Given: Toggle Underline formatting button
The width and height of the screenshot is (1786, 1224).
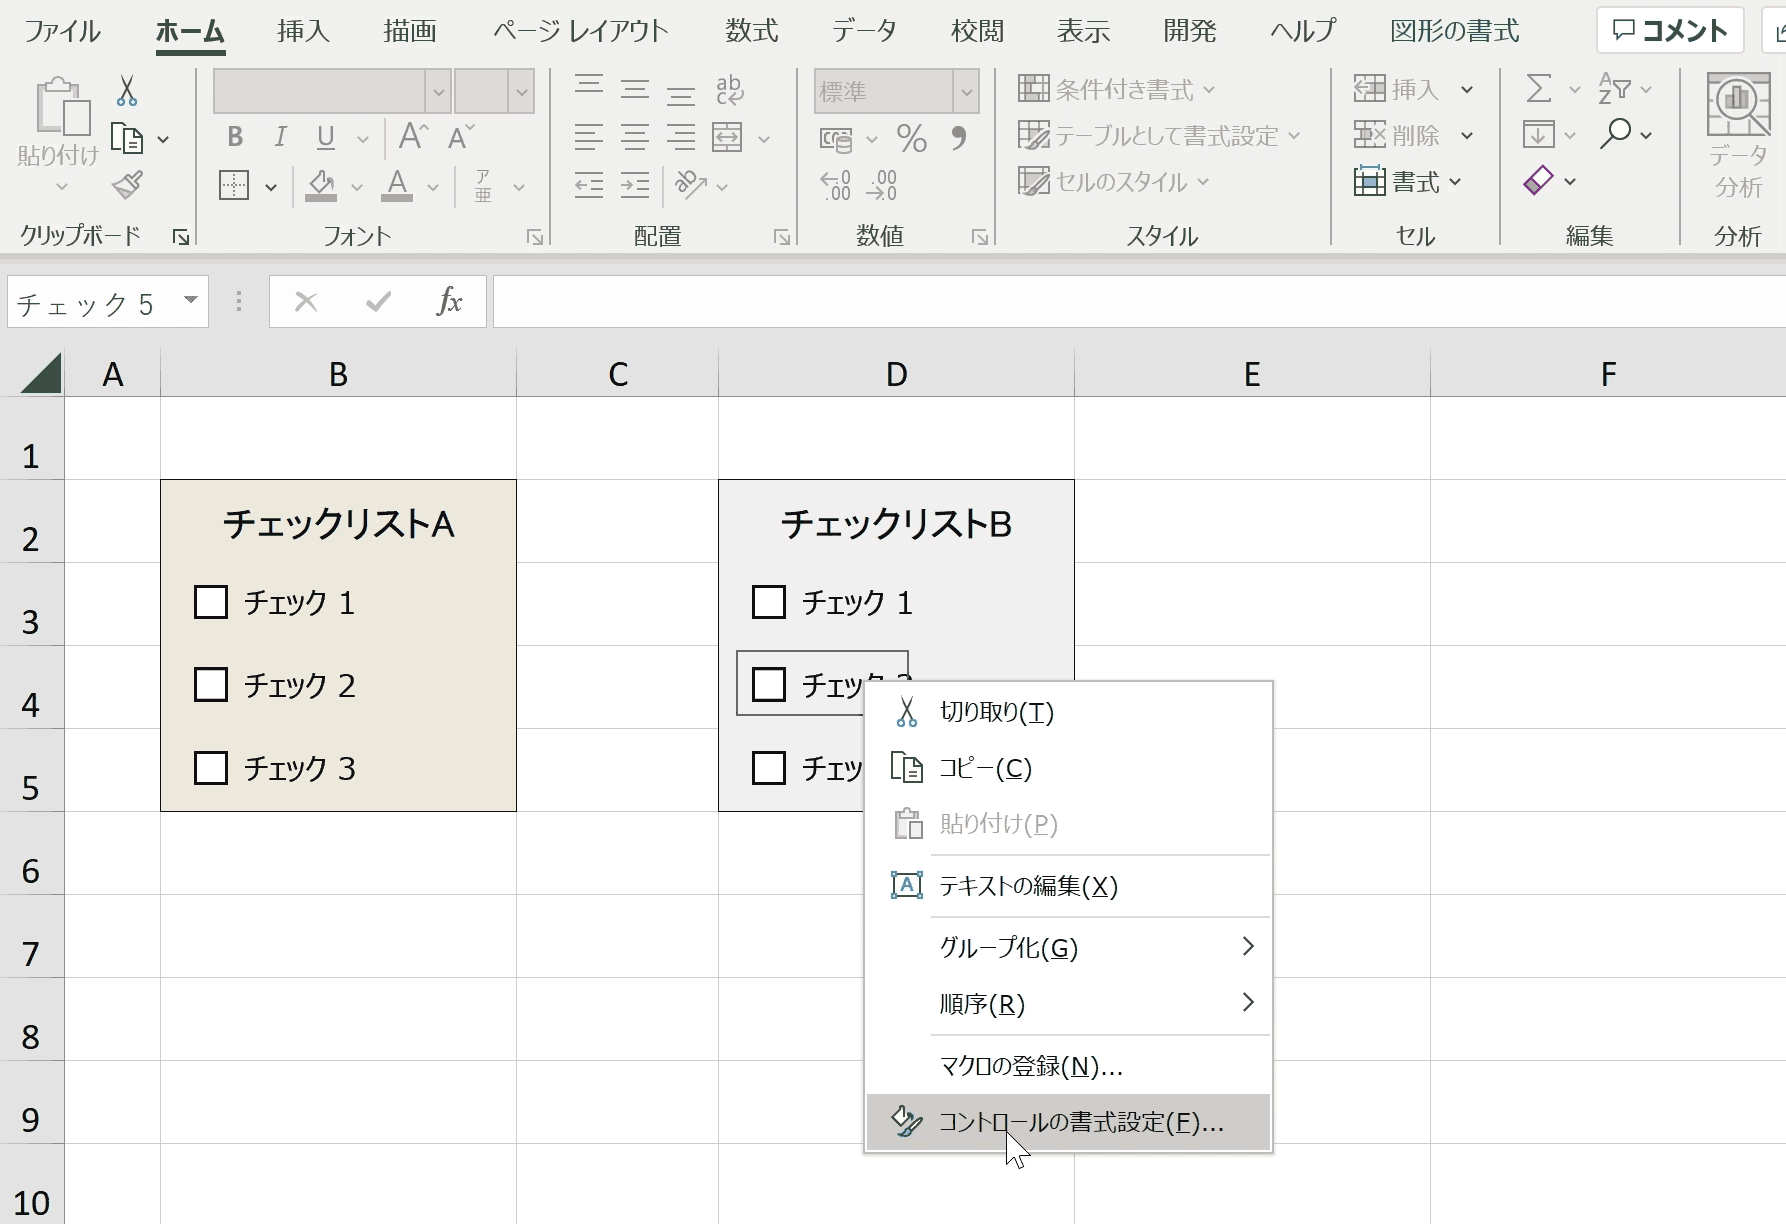Looking at the screenshot, I should (326, 137).
